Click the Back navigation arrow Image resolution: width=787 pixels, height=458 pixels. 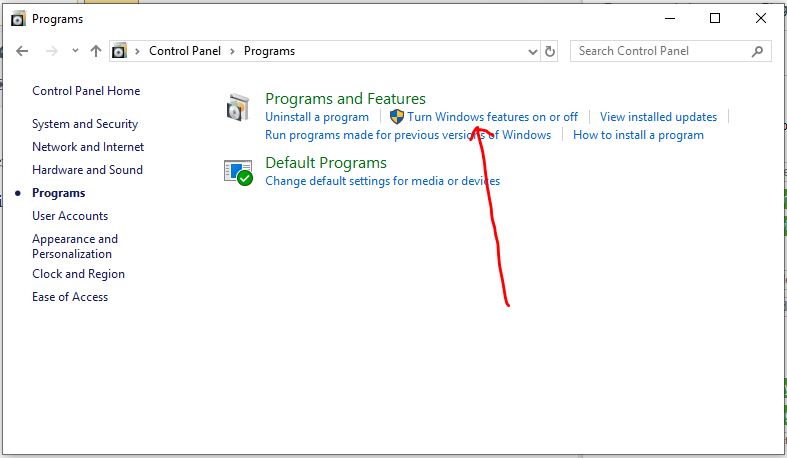[22, 51]
